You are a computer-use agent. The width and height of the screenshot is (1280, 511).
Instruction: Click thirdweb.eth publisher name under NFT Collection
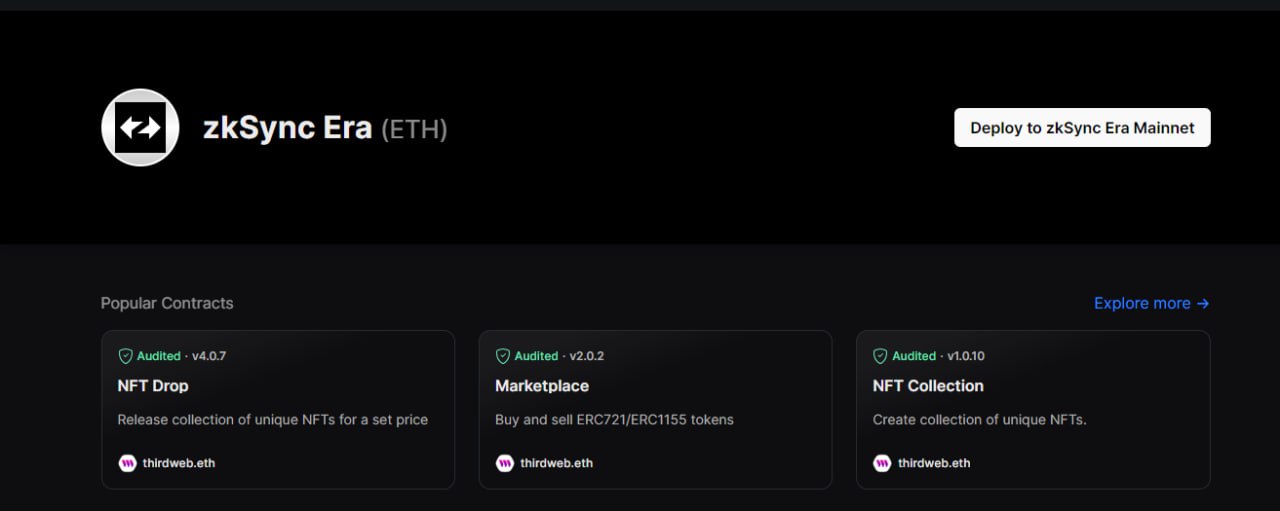[933, 463]
